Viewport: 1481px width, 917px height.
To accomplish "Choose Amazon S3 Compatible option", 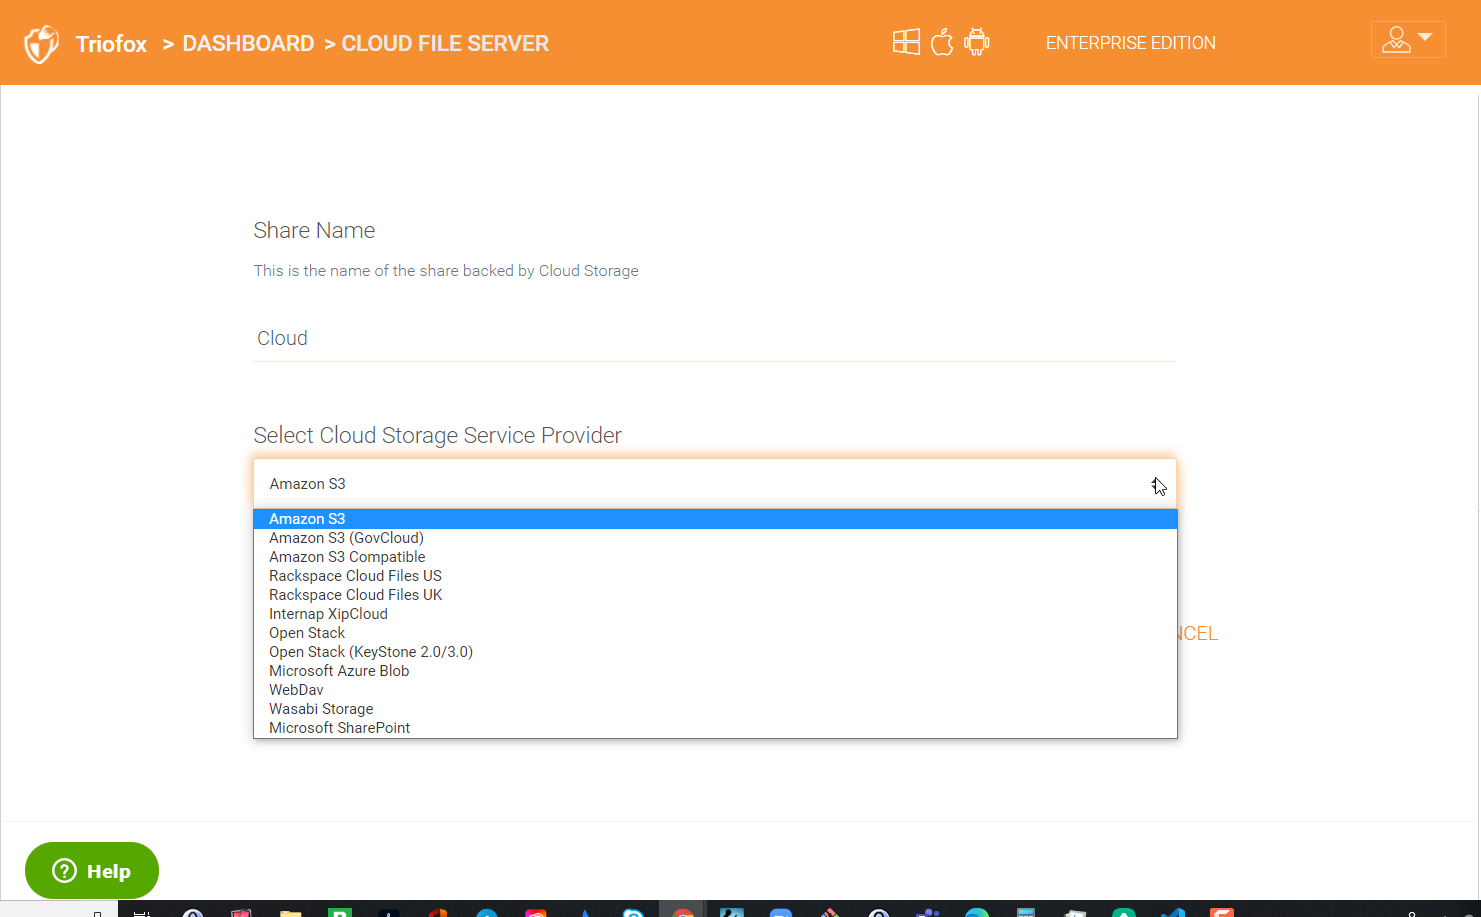I will 715,557.
